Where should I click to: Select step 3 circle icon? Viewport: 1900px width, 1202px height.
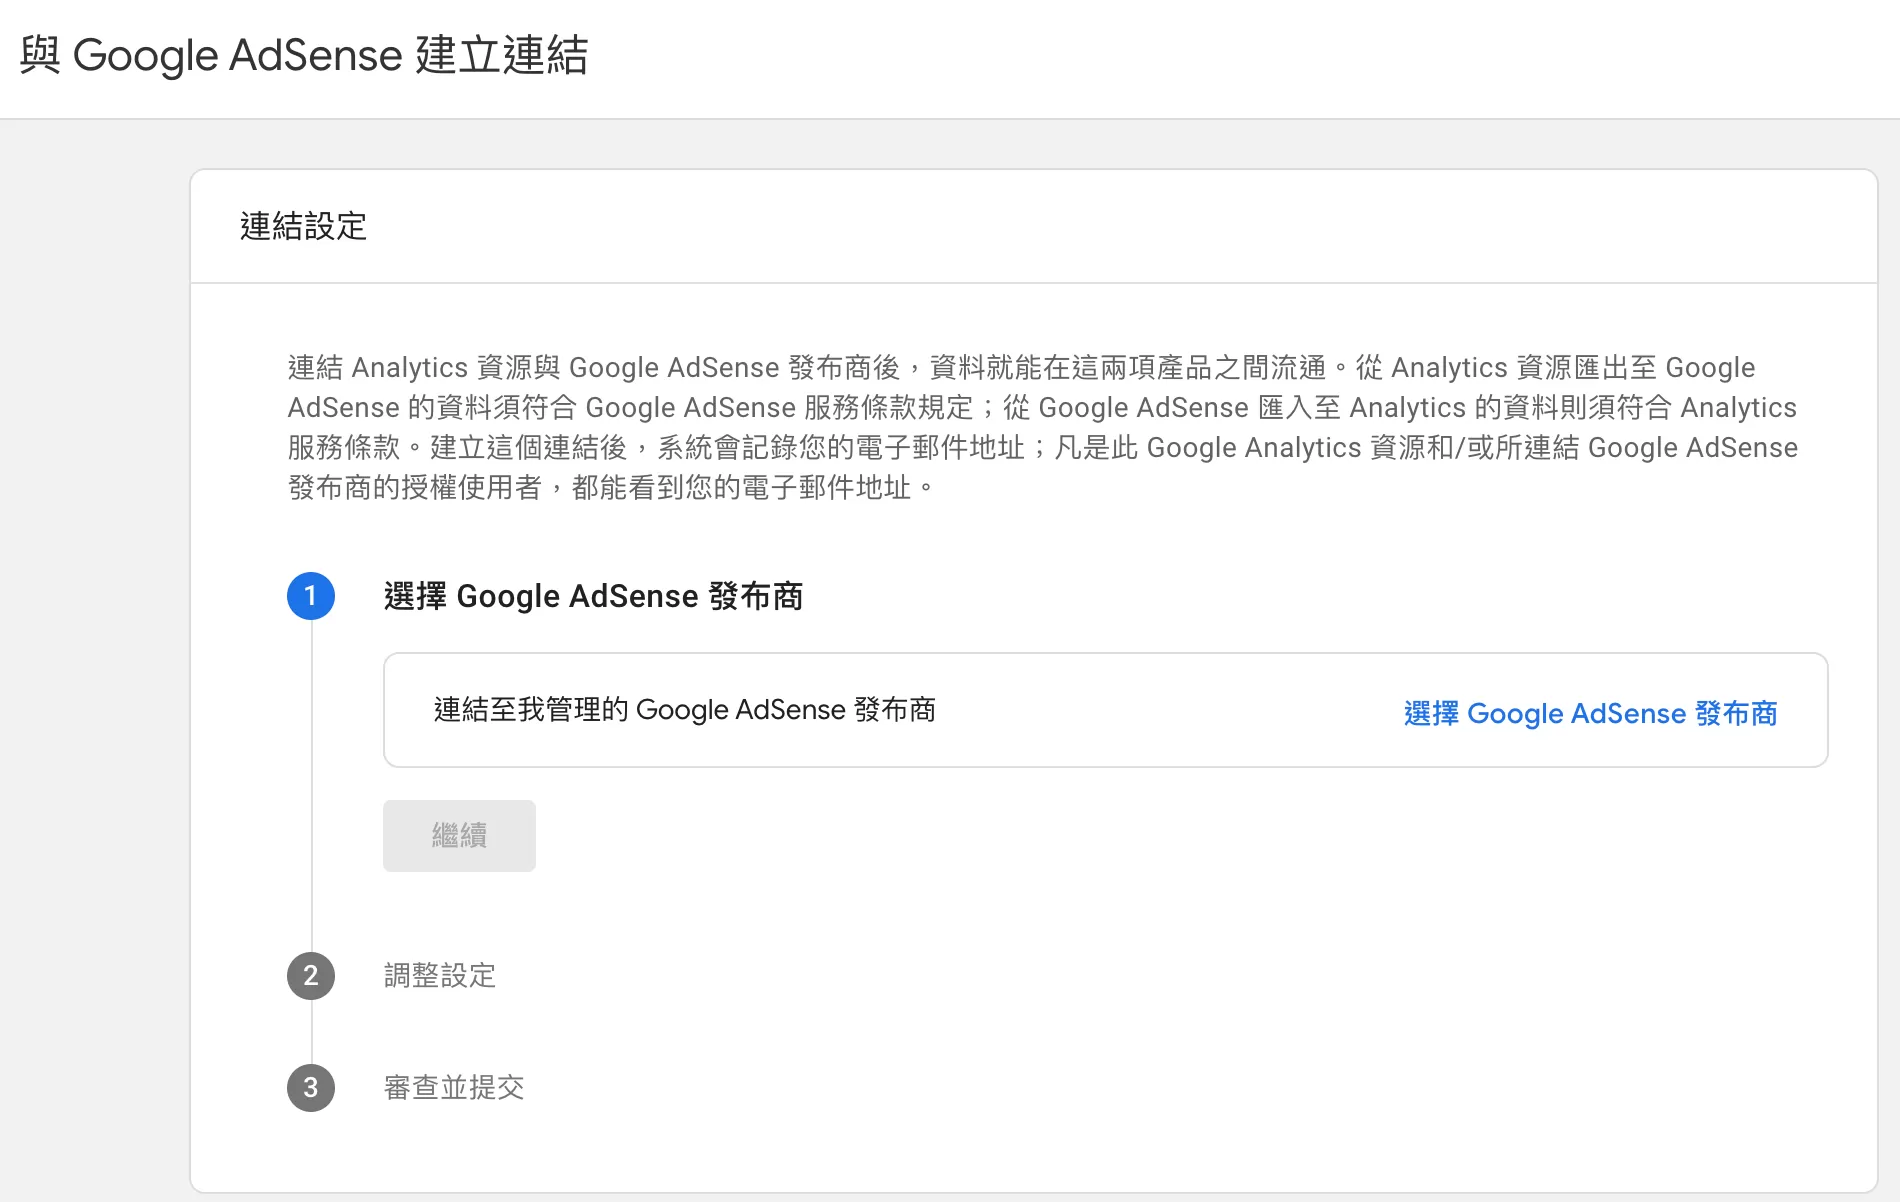311,1087
